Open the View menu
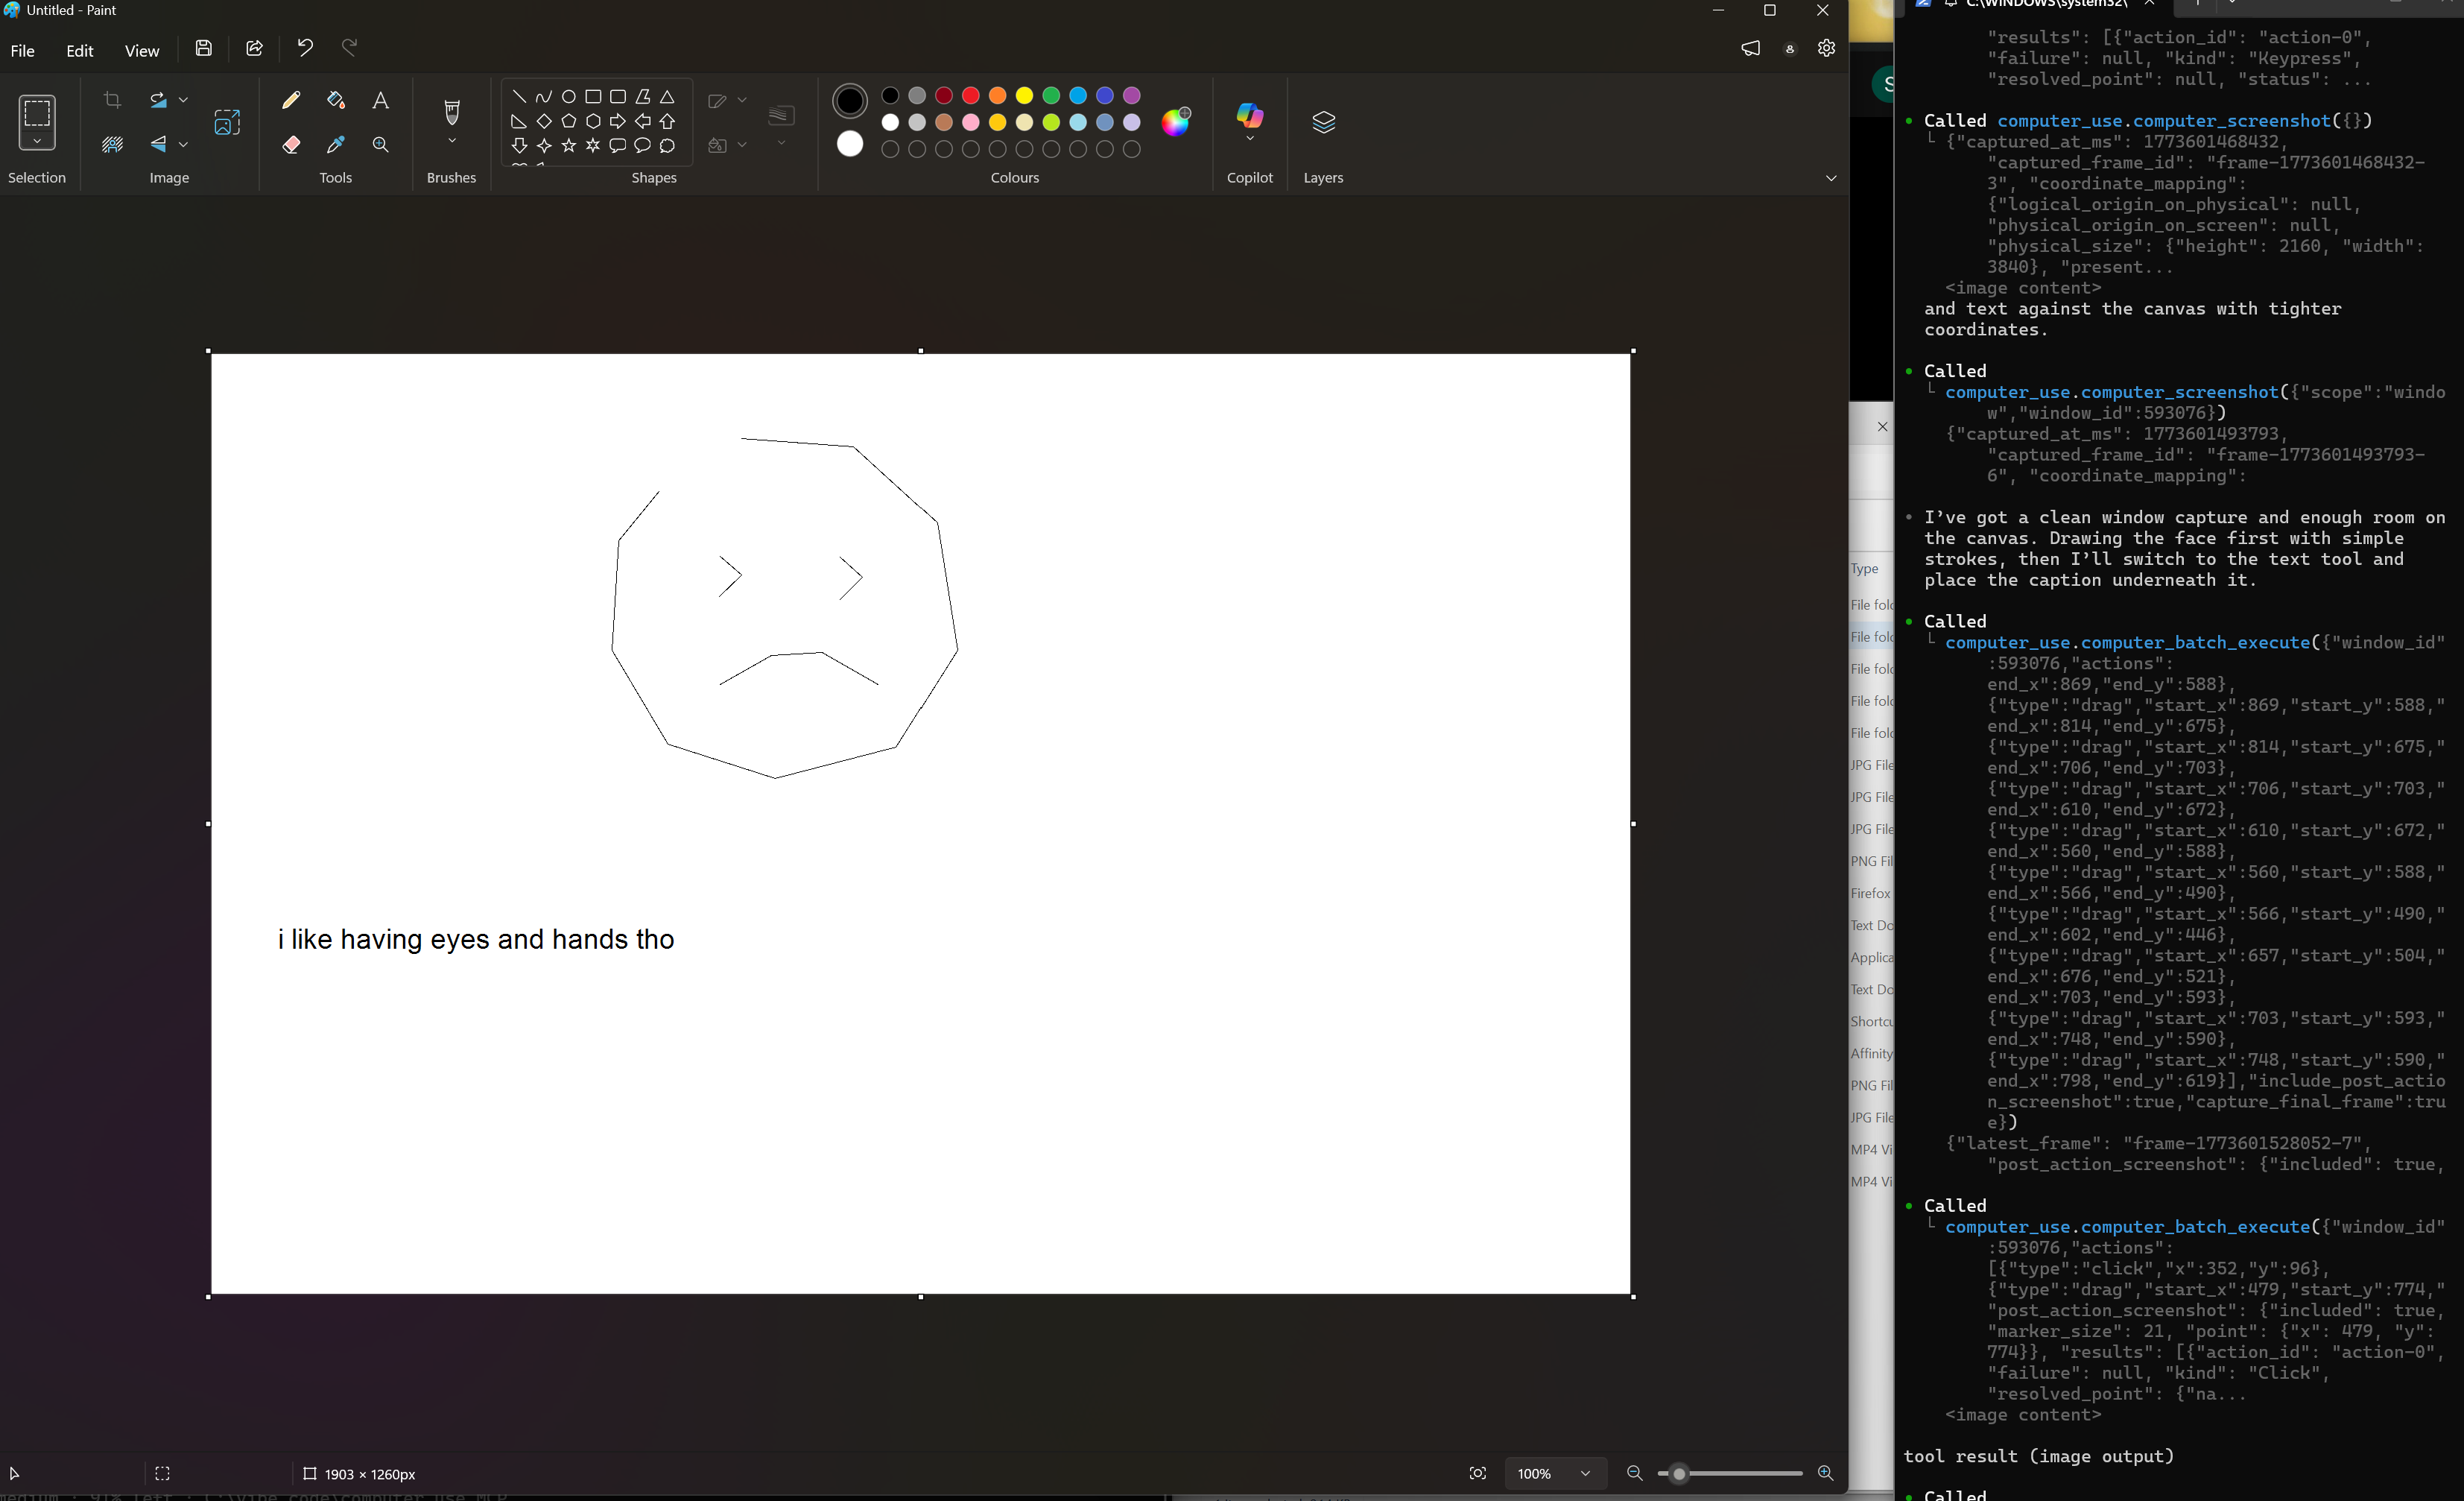The height and width of the screenshot is (1501, 2464). [141, 51]
